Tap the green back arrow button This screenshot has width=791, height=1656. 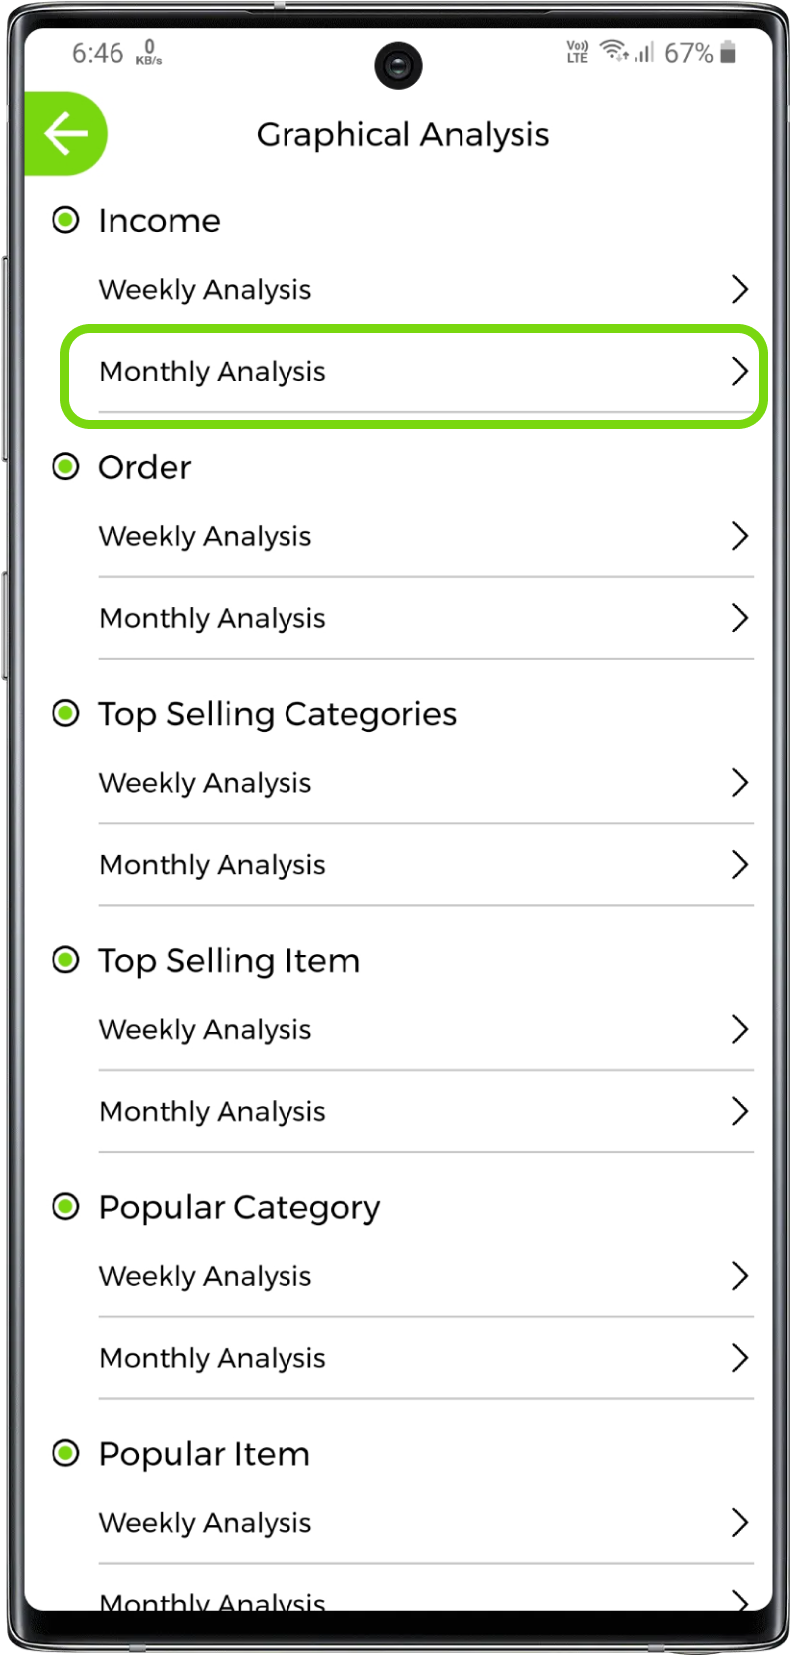coord(66,134)
